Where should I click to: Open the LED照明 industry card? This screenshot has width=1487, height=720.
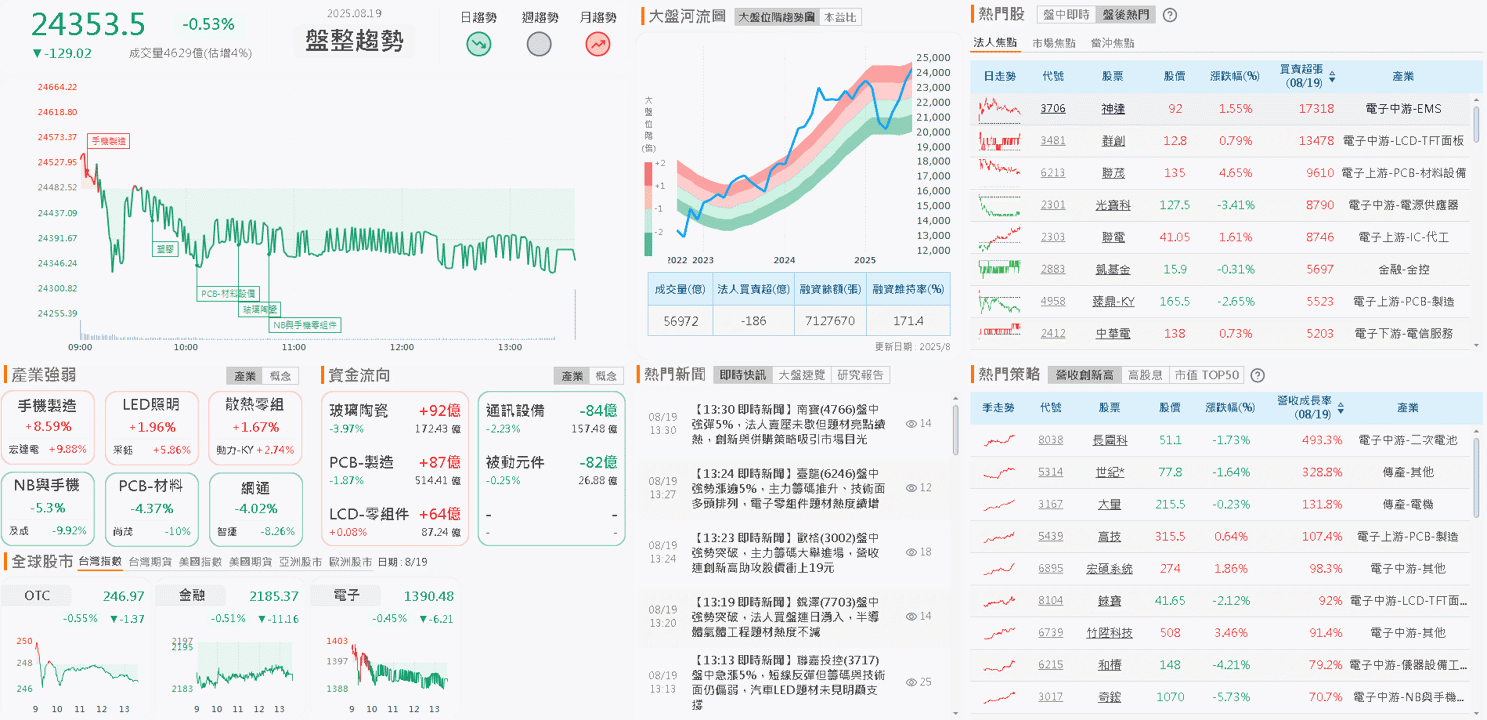point(150,428)
